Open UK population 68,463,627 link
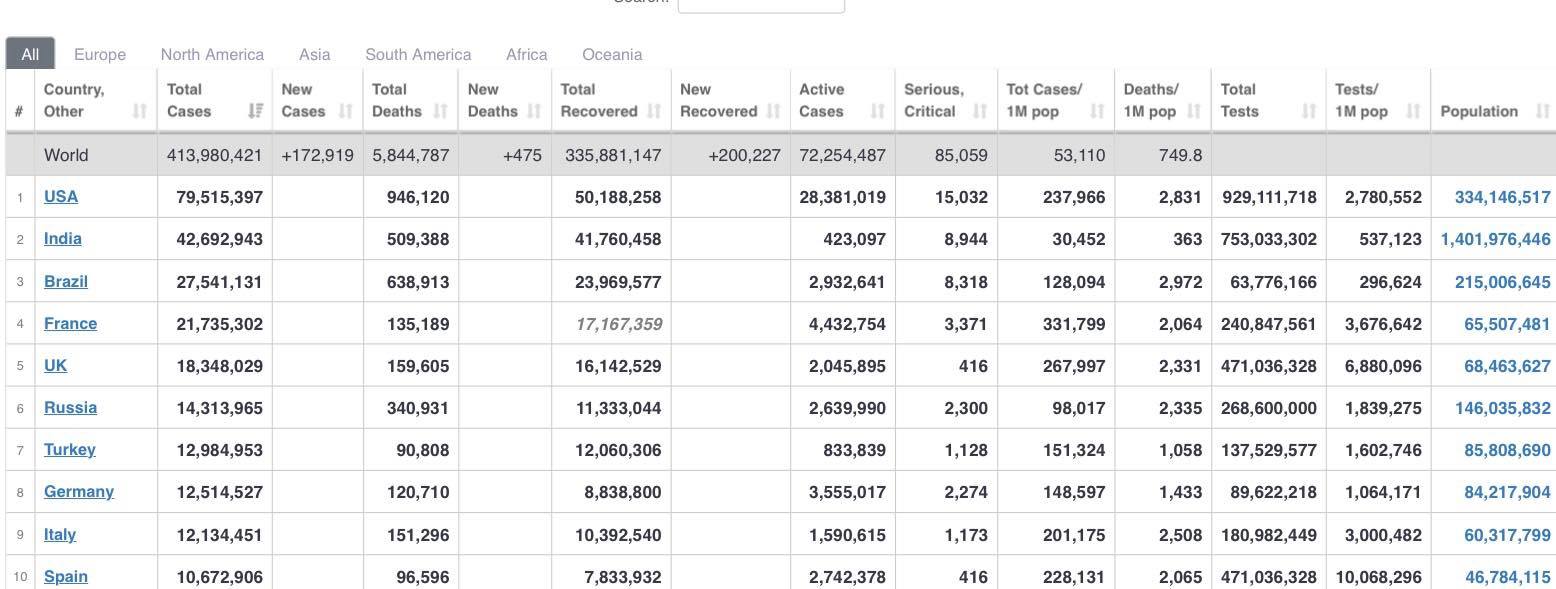The image size is (1556, 589). (x=1507, y=366)
